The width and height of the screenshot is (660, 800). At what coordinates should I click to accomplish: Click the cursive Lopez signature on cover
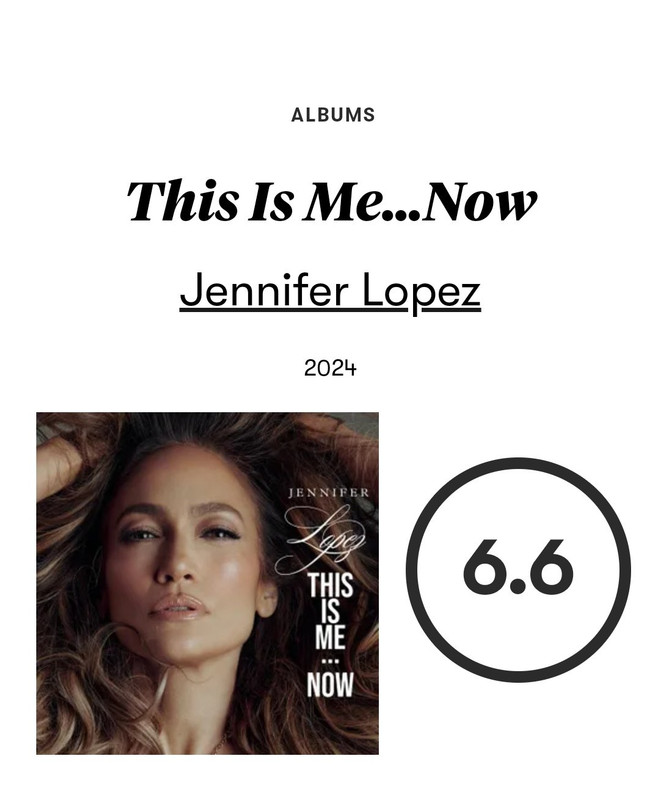pyautogui.click(x=321, y=539)
